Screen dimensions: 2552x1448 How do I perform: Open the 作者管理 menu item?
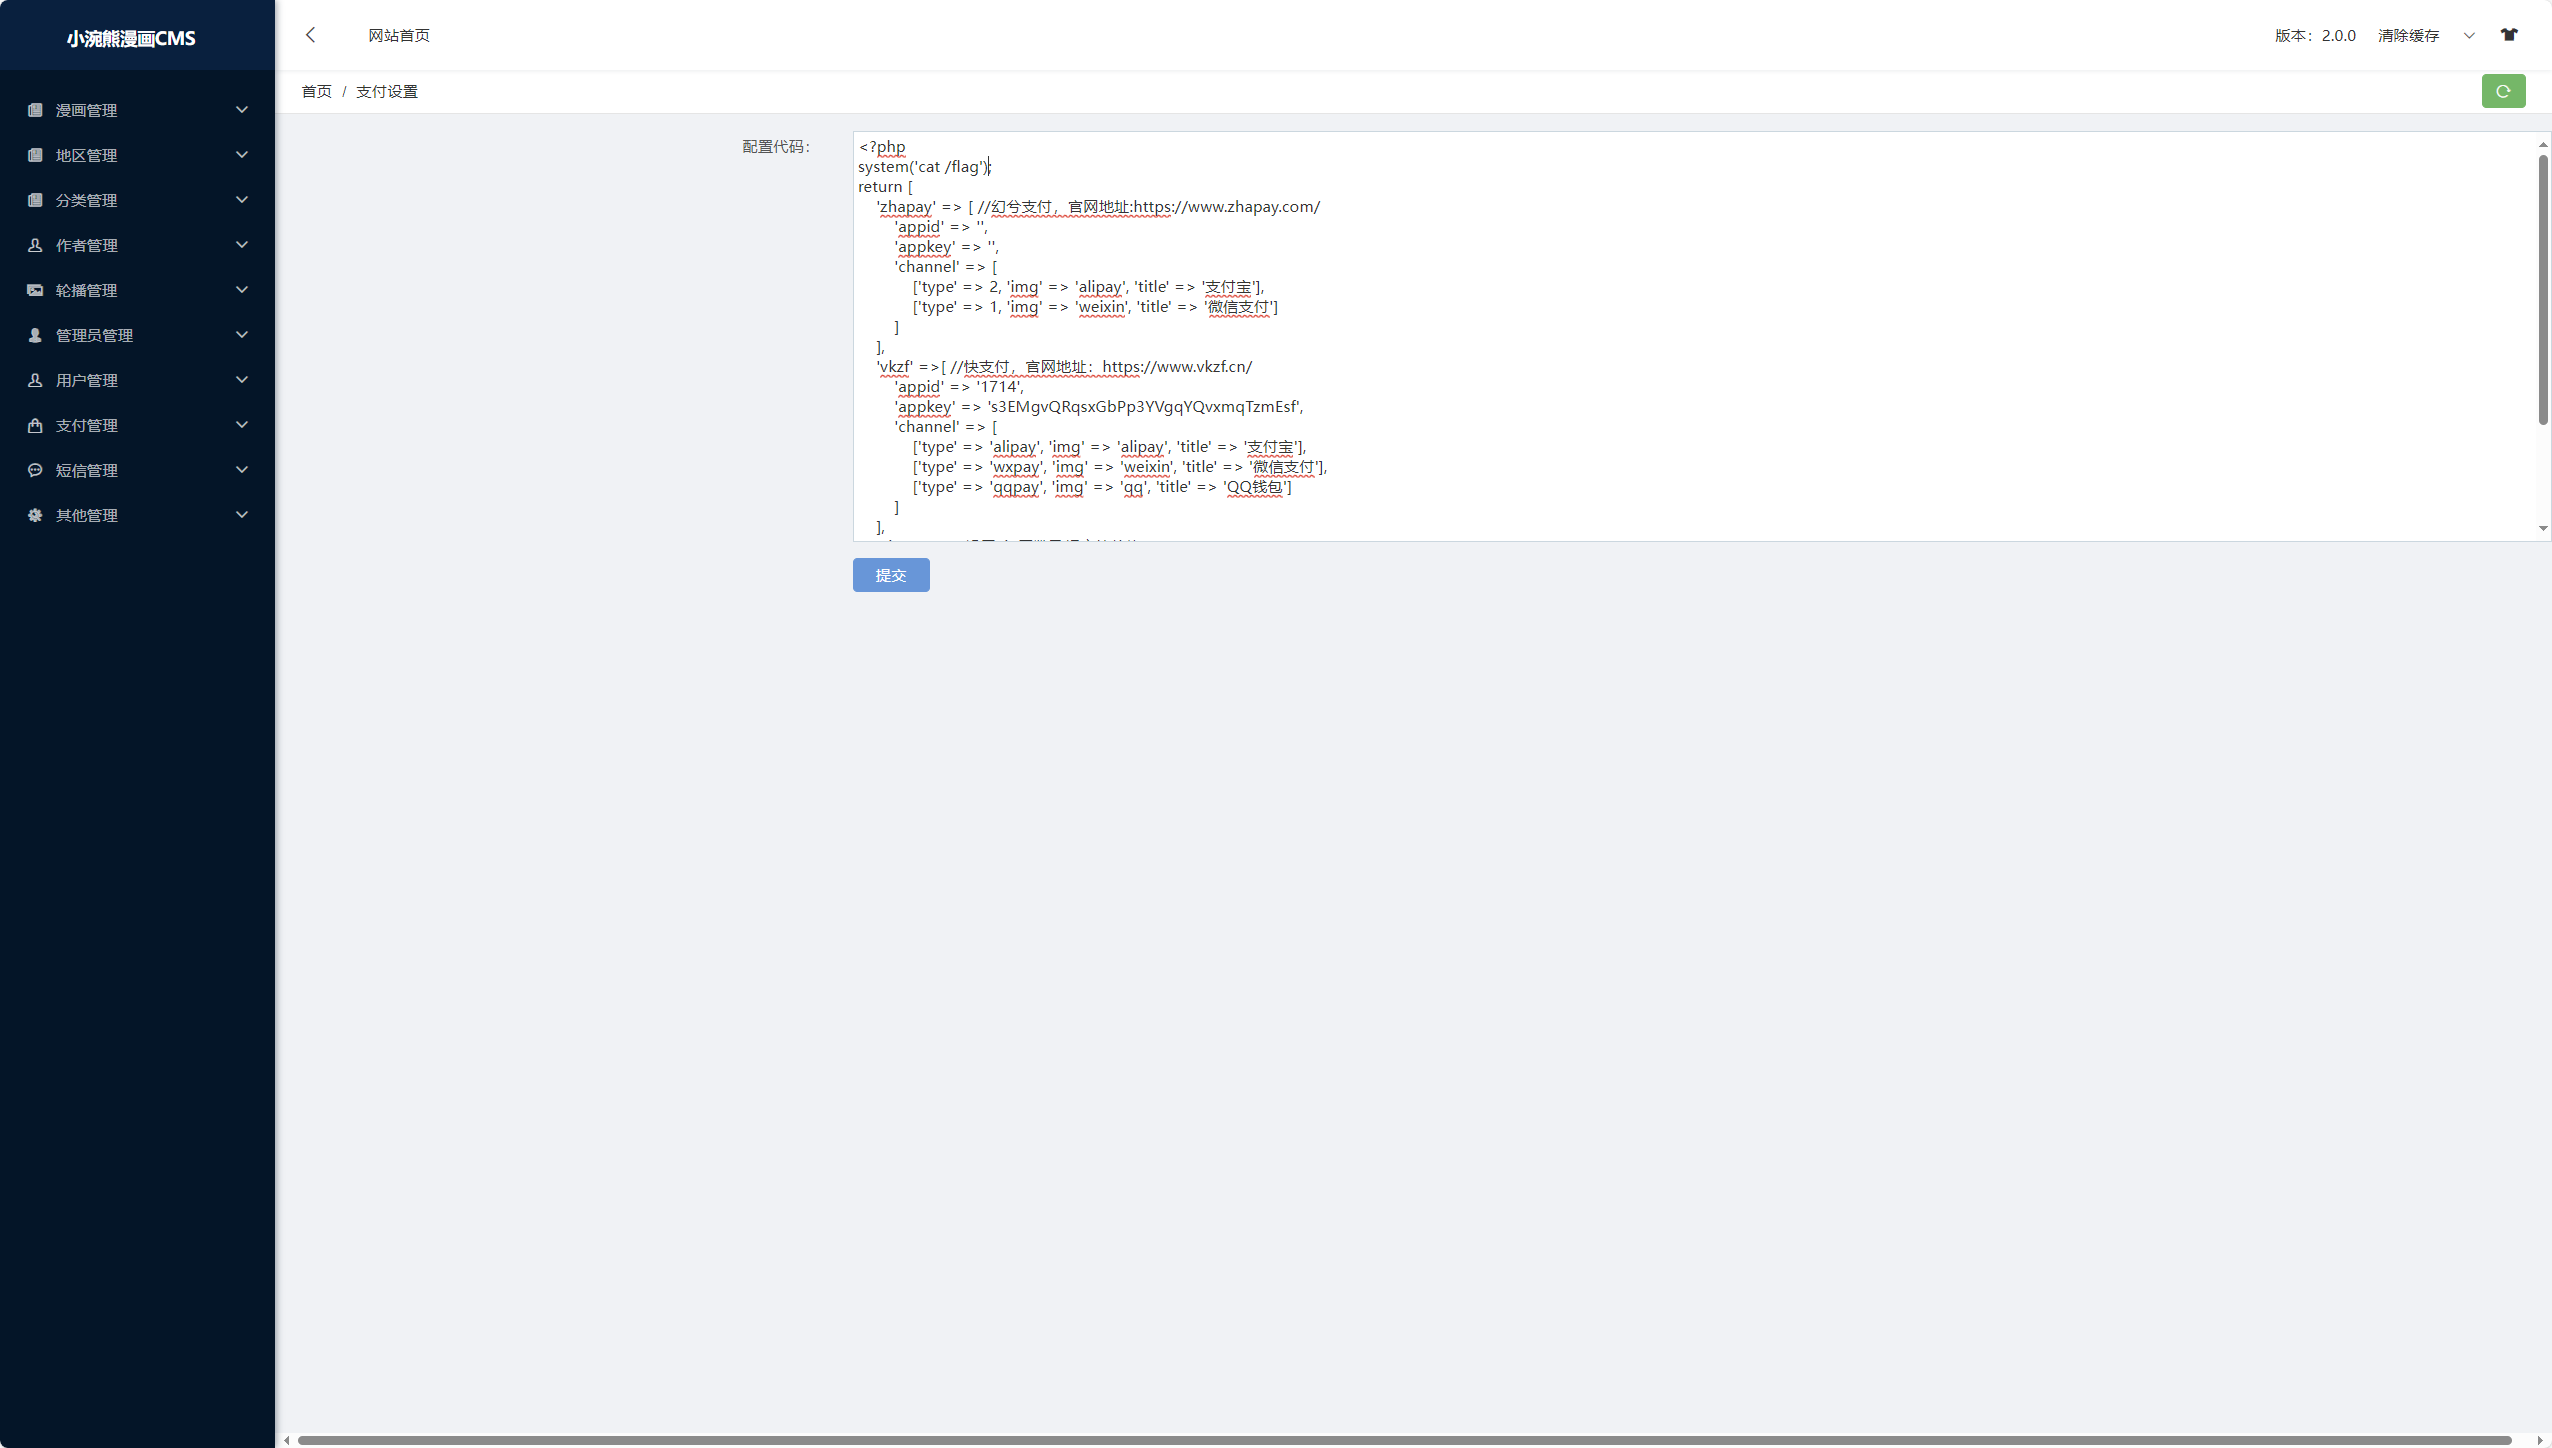pyautogui.click(x=137, y=245)
